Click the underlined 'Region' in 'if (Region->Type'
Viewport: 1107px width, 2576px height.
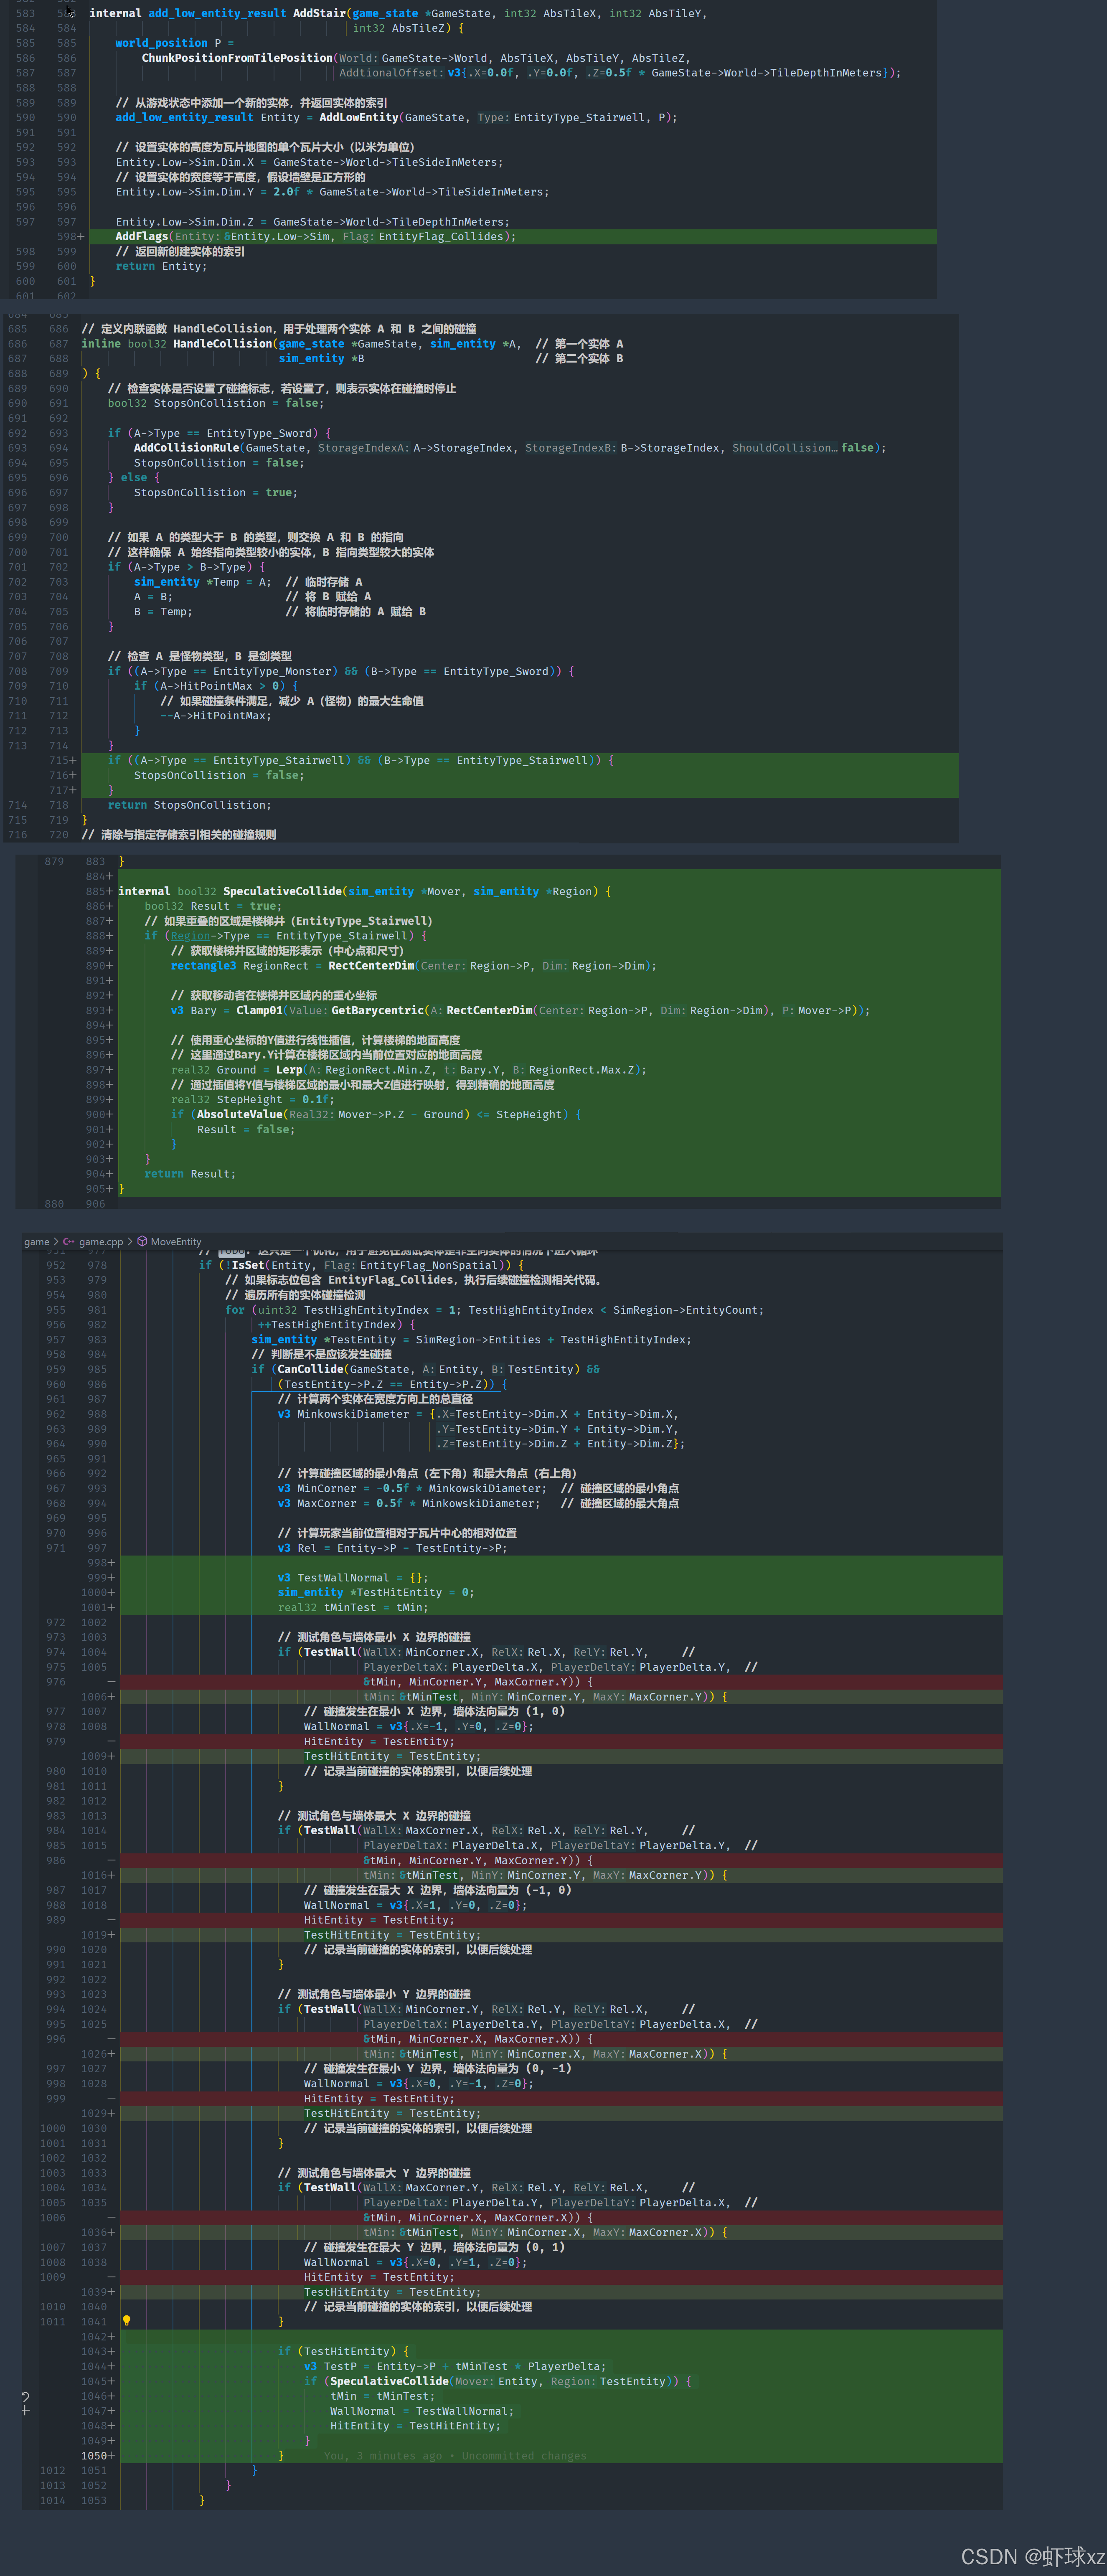[x=190, y=936]
